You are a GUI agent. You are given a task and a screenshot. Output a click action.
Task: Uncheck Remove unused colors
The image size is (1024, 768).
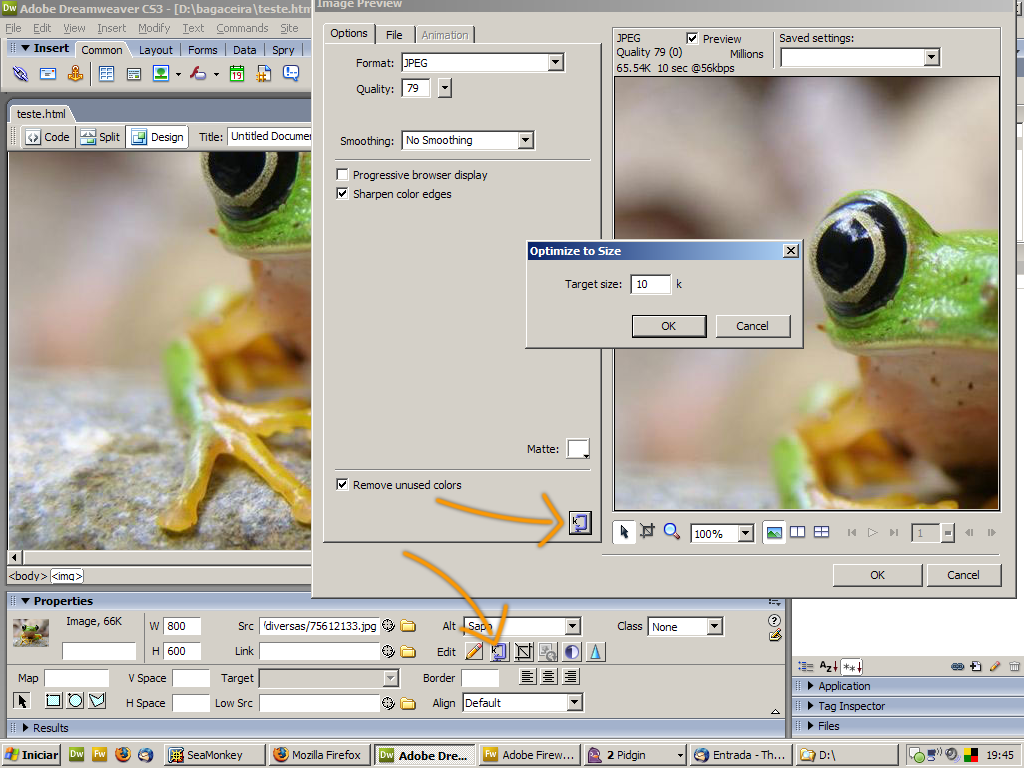[x=342, y=485]
